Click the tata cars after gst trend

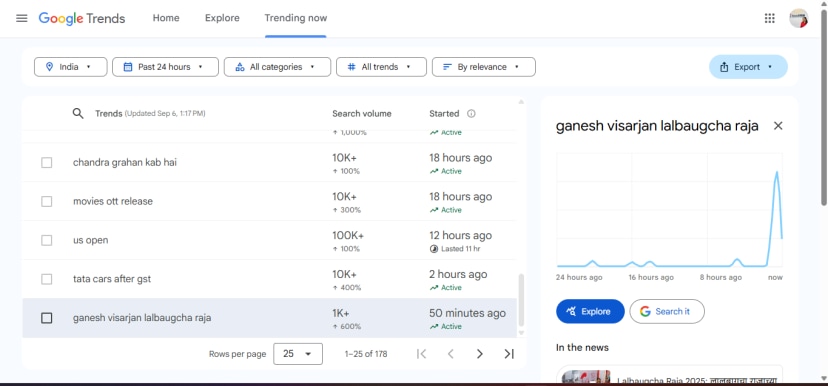click(x=112, y=279)
